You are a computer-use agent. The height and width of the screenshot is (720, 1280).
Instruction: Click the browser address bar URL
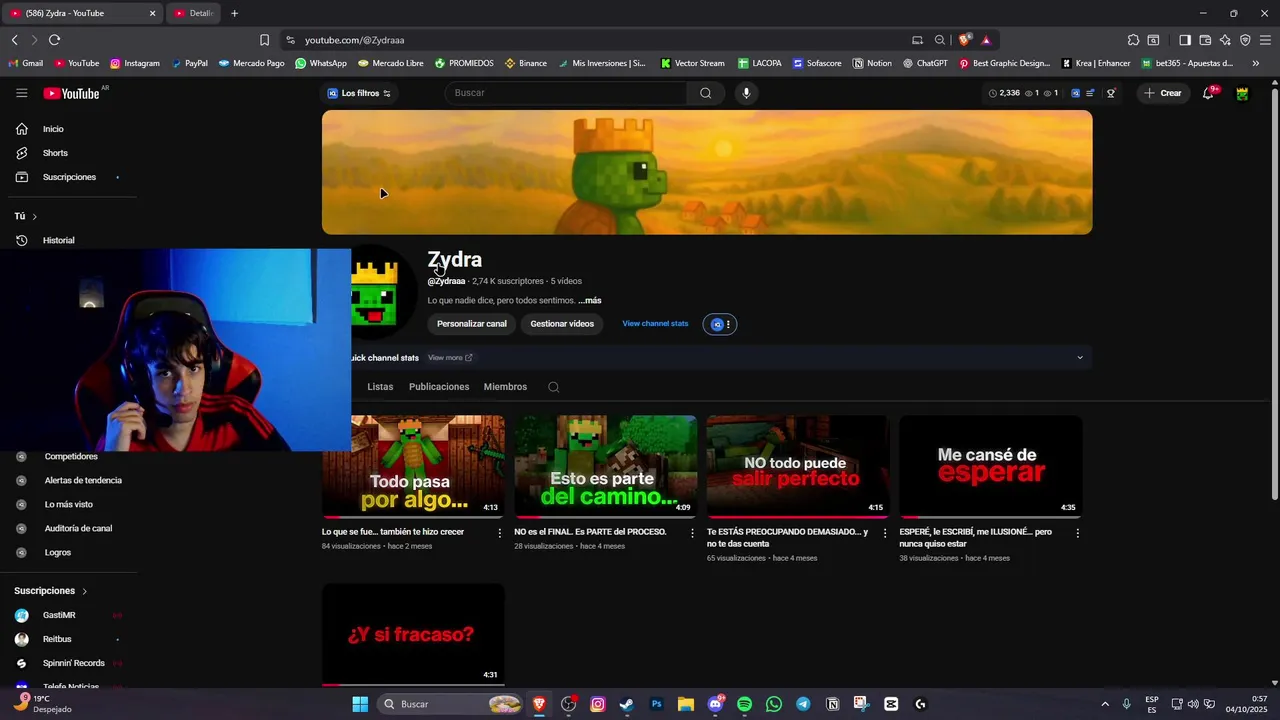click(355, 40)
